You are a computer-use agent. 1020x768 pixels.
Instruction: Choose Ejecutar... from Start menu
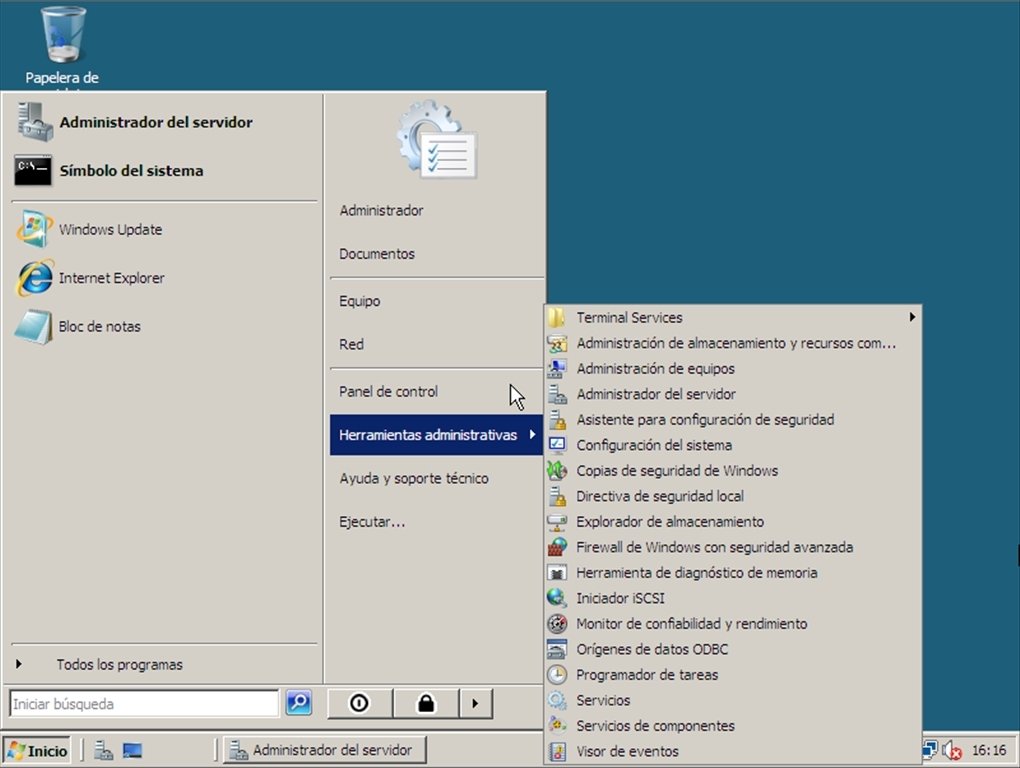coord(372,522)
